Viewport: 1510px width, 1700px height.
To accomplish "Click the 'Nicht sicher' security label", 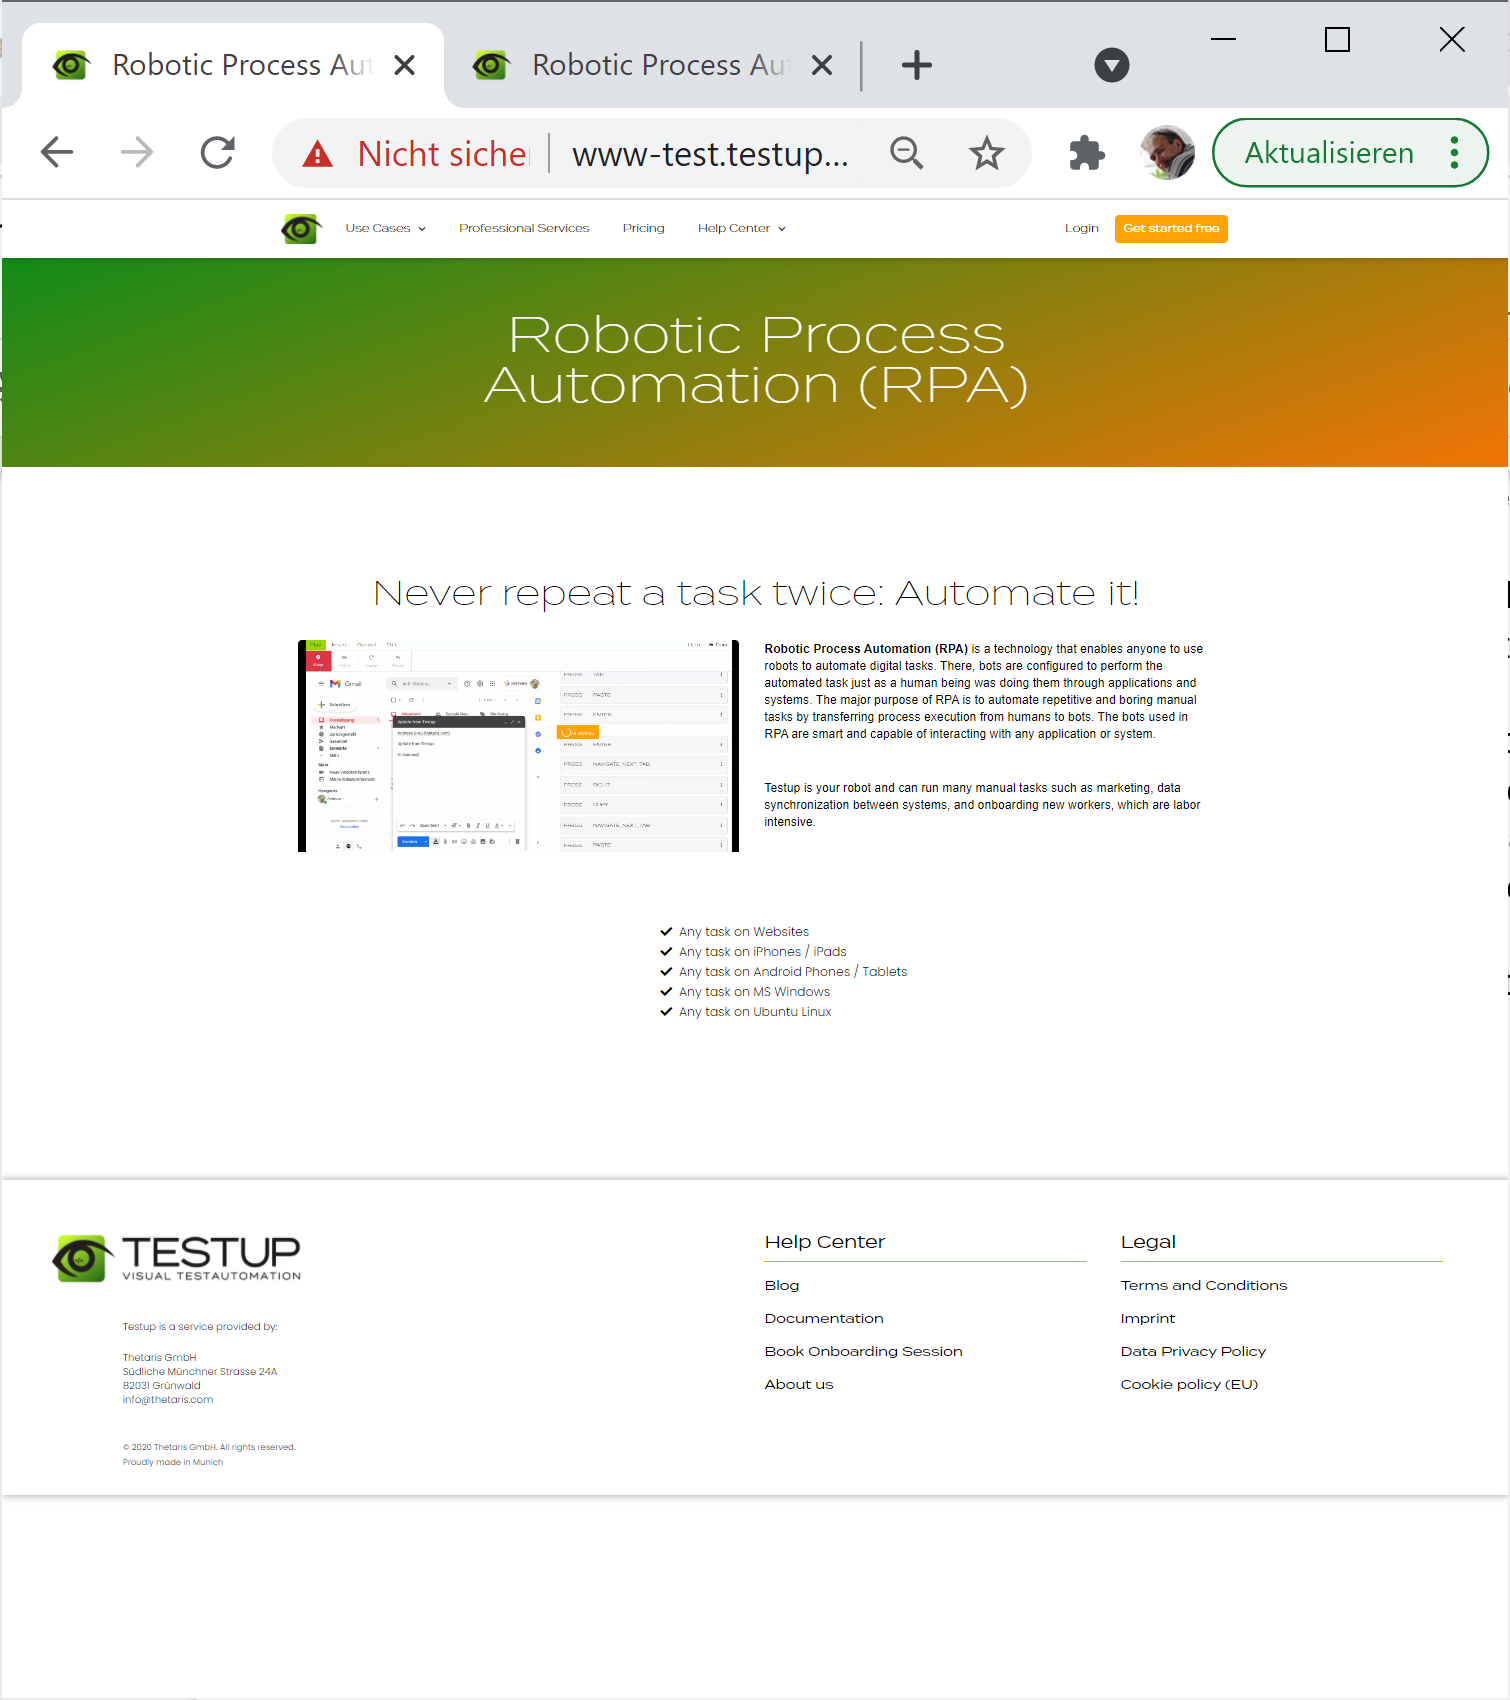I will (443, 154).
